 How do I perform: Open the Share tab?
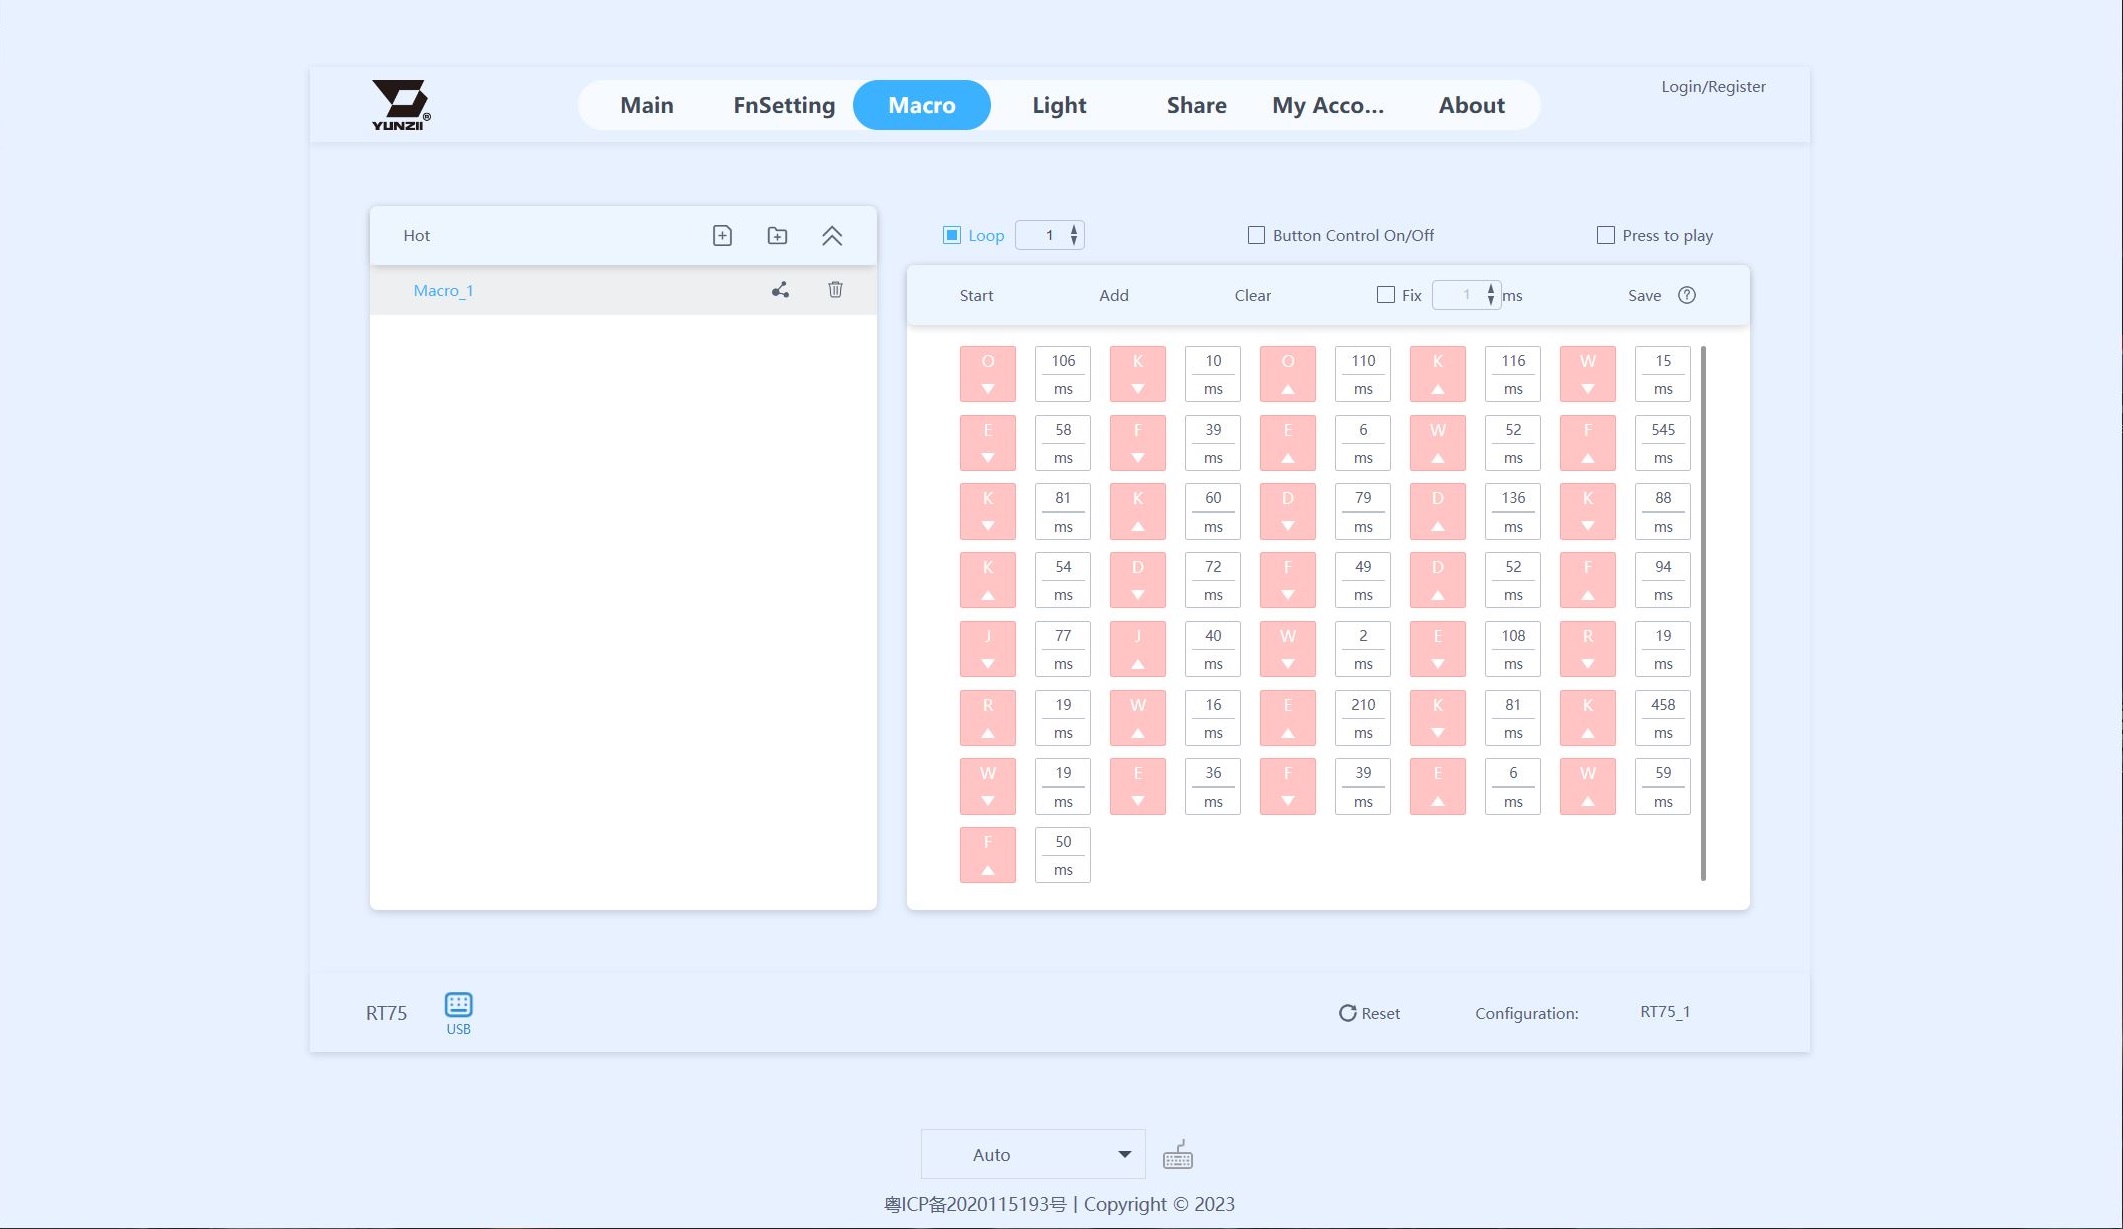click(x=1196, y=105)
